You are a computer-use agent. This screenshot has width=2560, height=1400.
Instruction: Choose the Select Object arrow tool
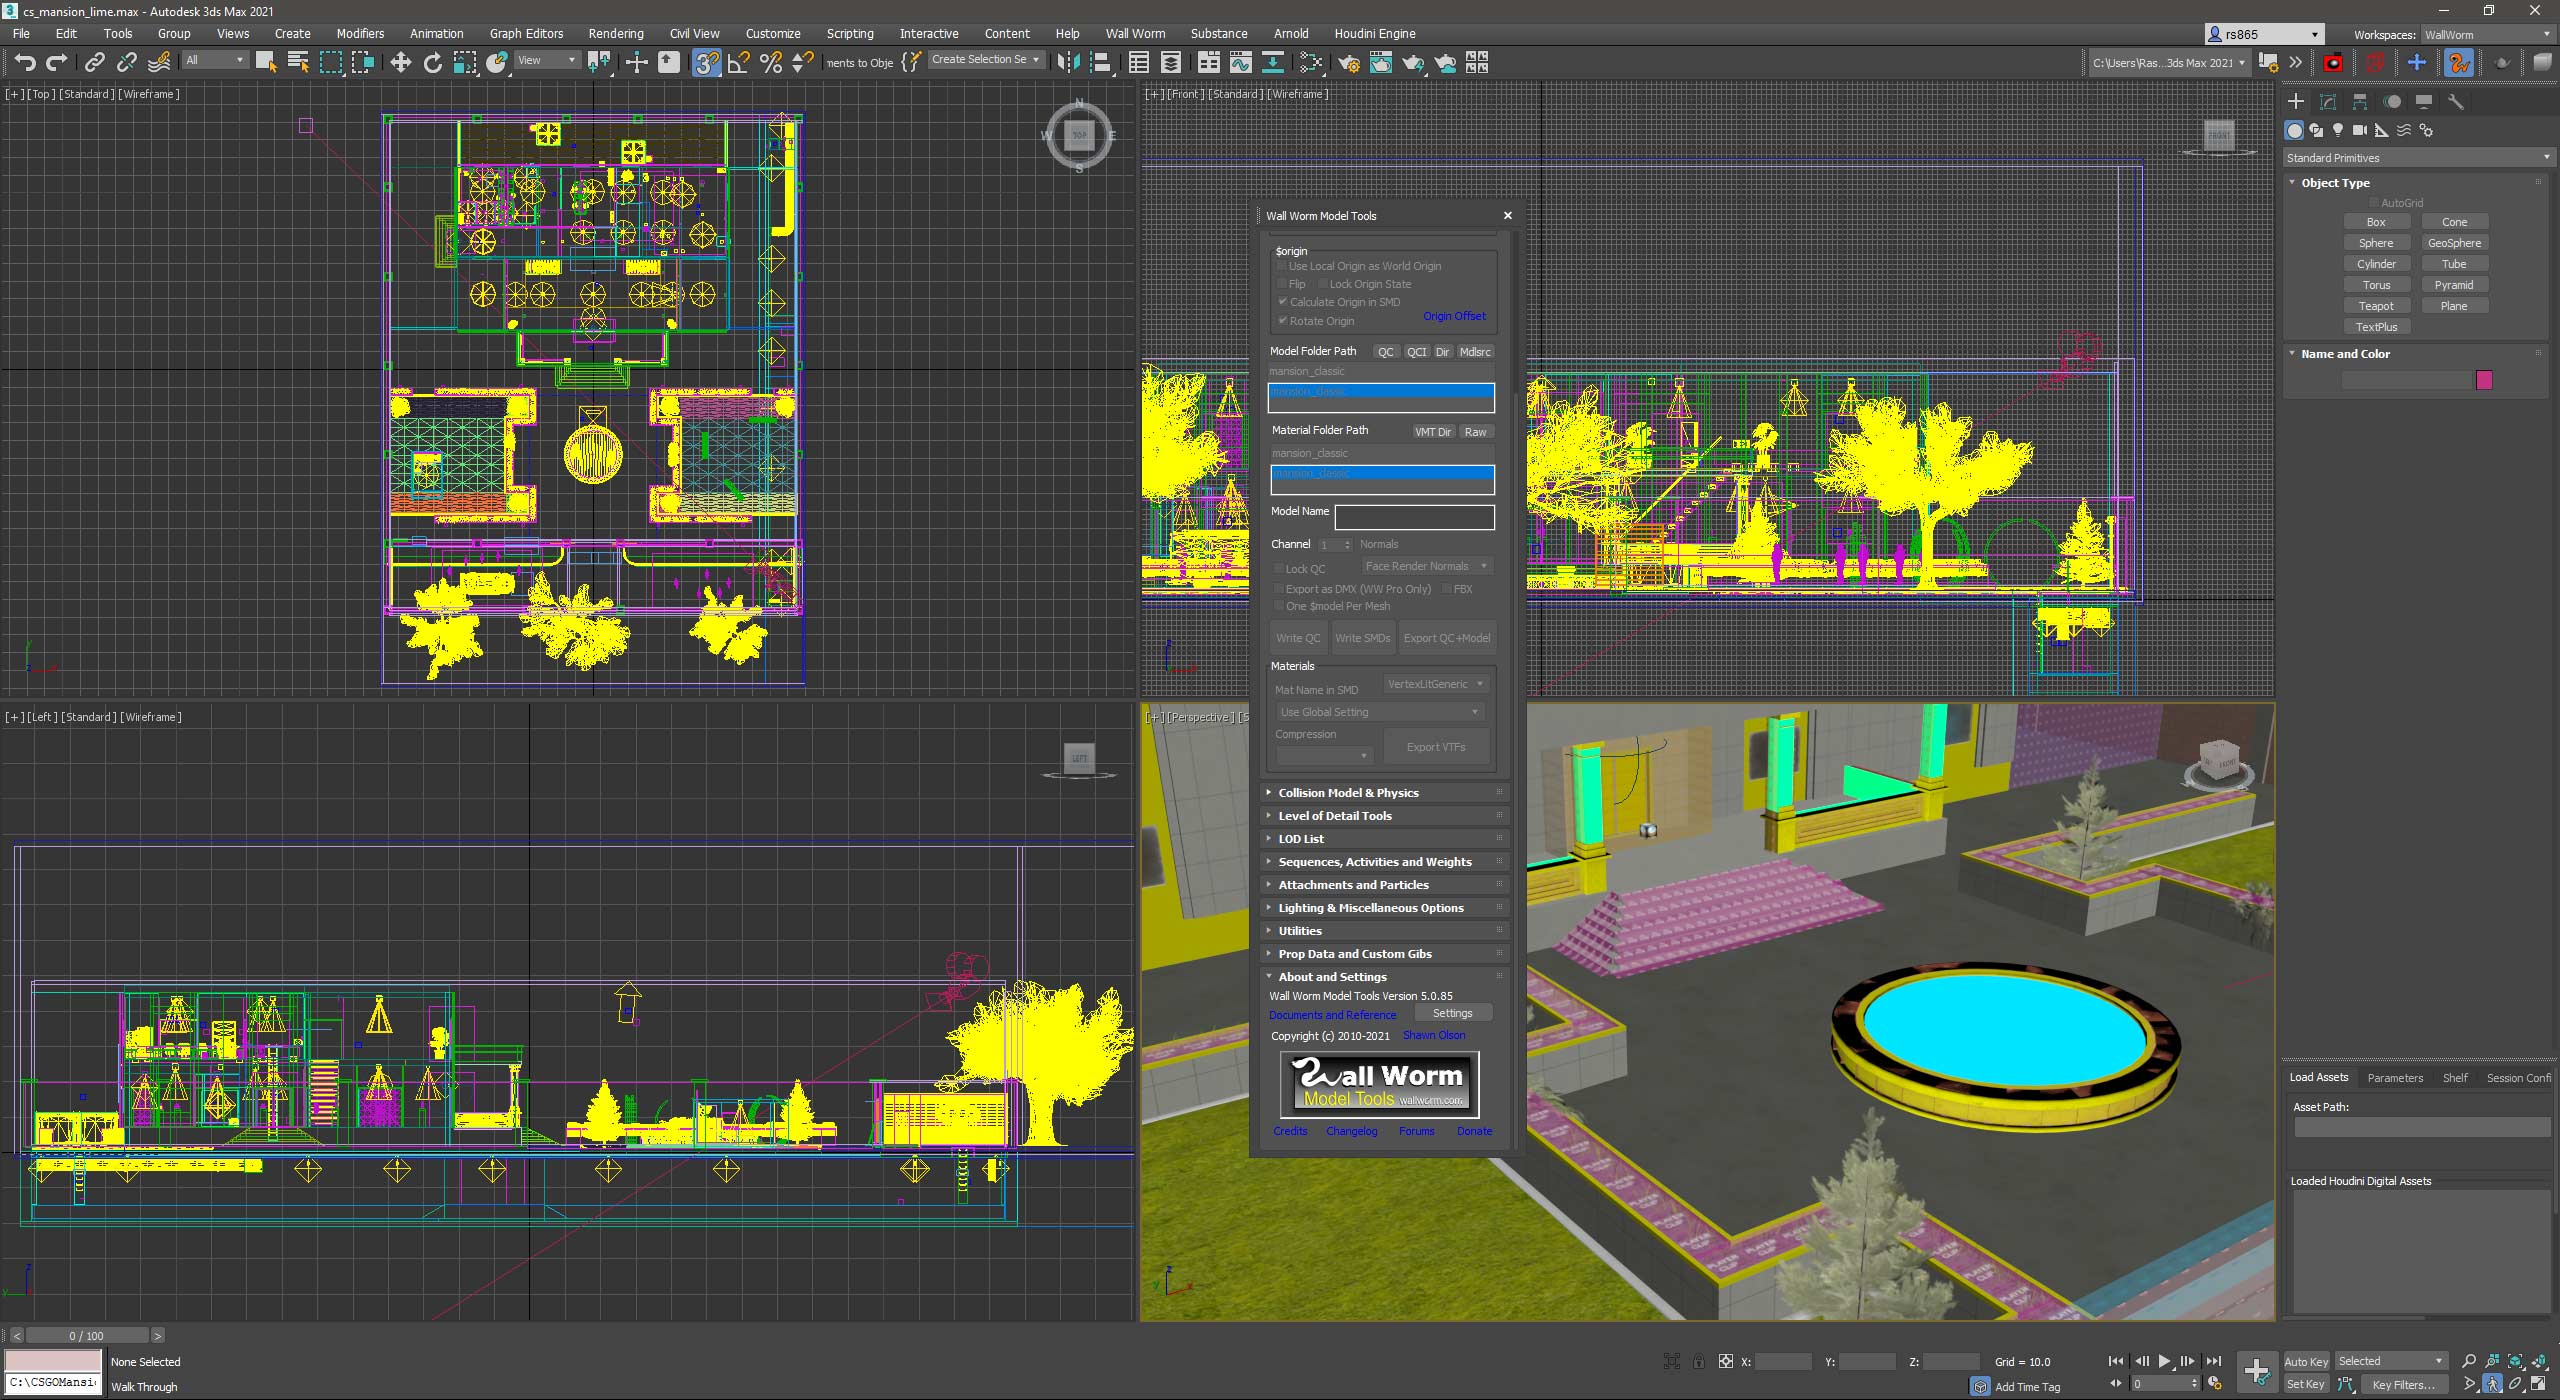pyautogui.click(x=266, y=63)
